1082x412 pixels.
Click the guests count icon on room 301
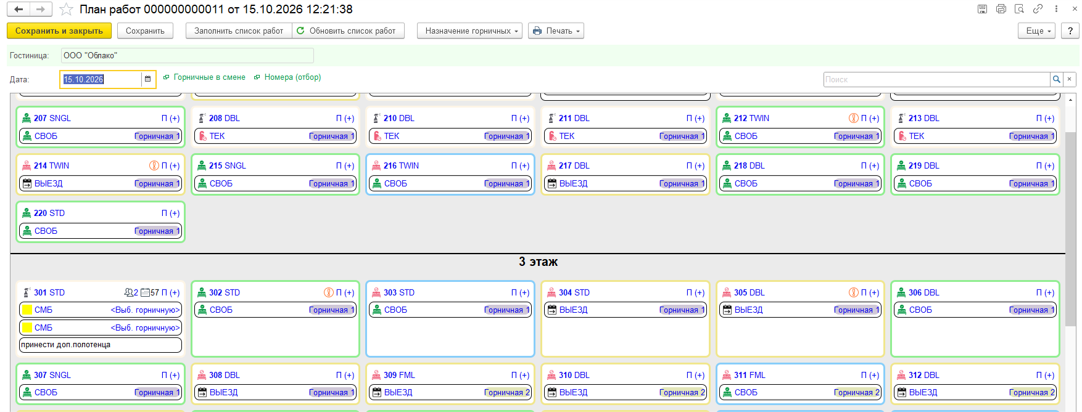131,293
